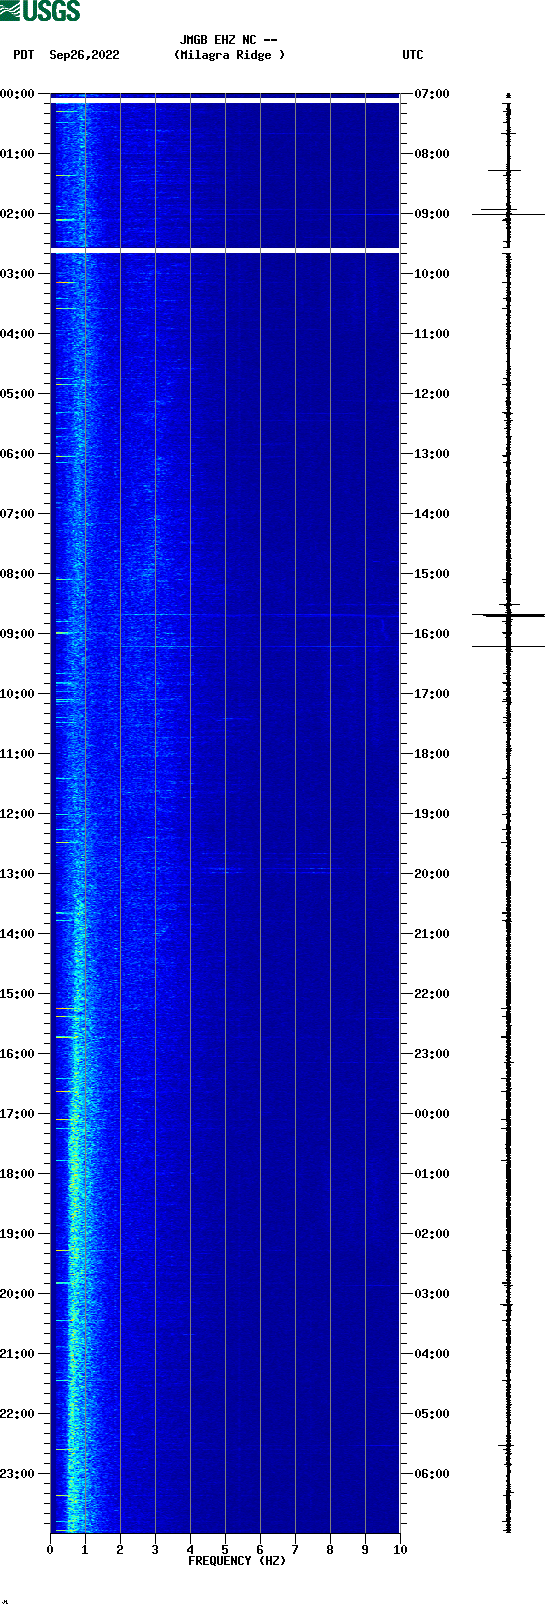
Task: Click the 'UTC' timezone label
Action: click(x=413, y=55)
